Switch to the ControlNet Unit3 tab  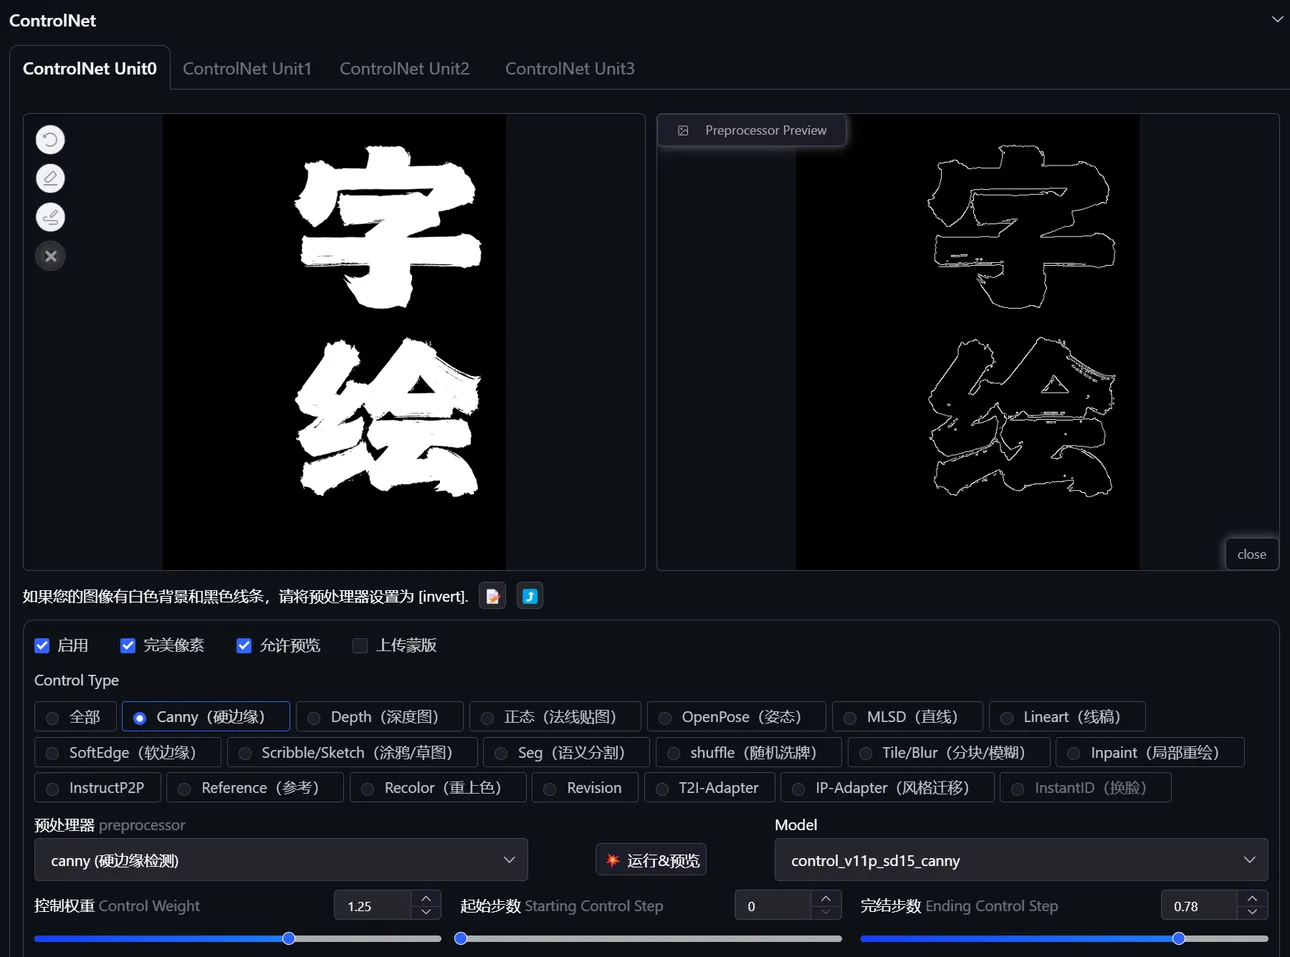pyautogui.click(x=570, y=69)
